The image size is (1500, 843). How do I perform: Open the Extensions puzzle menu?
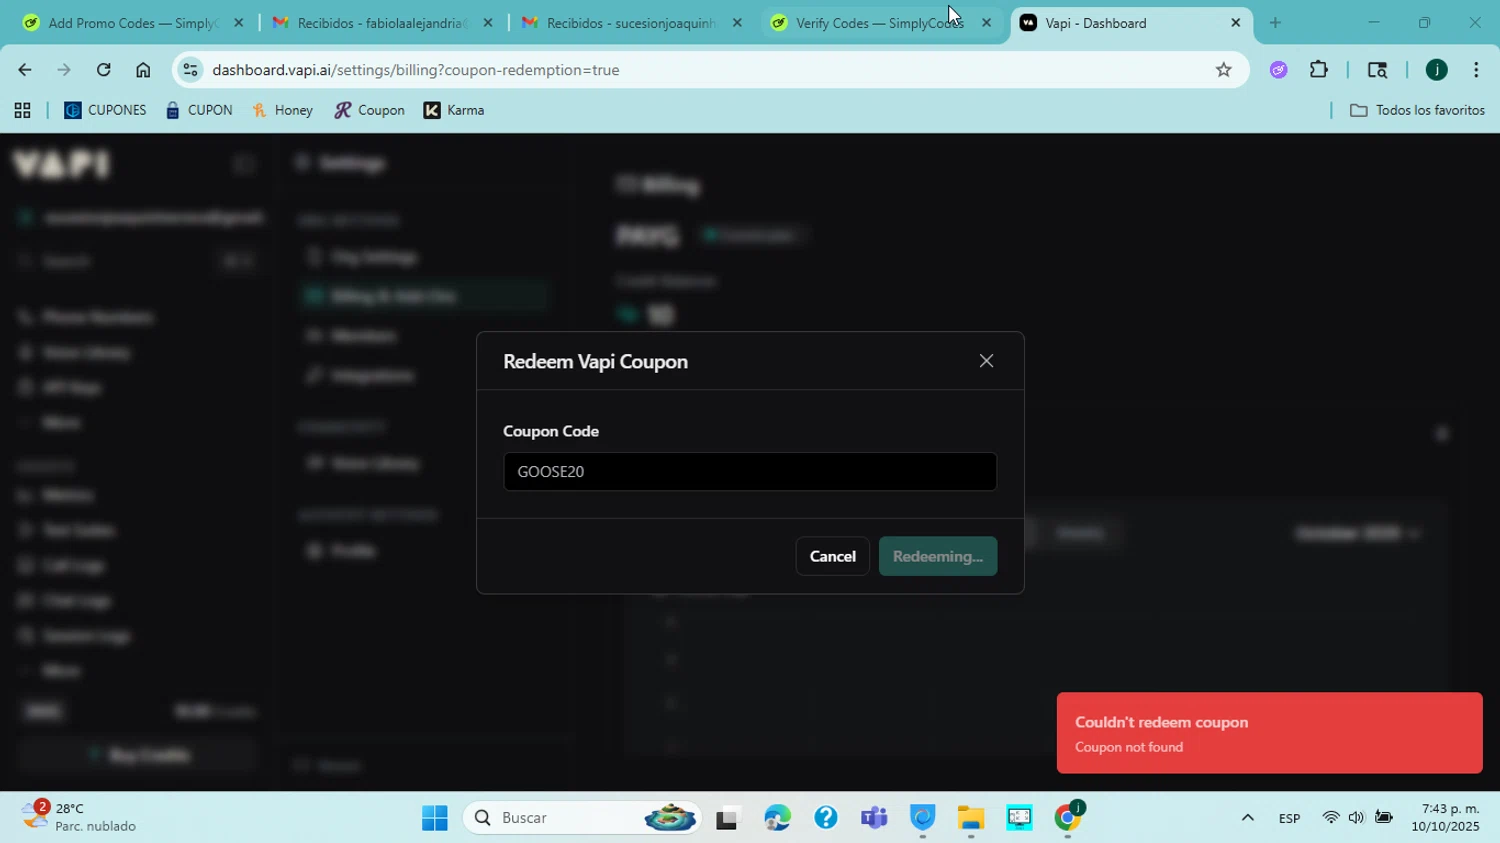click(1319, 70)
